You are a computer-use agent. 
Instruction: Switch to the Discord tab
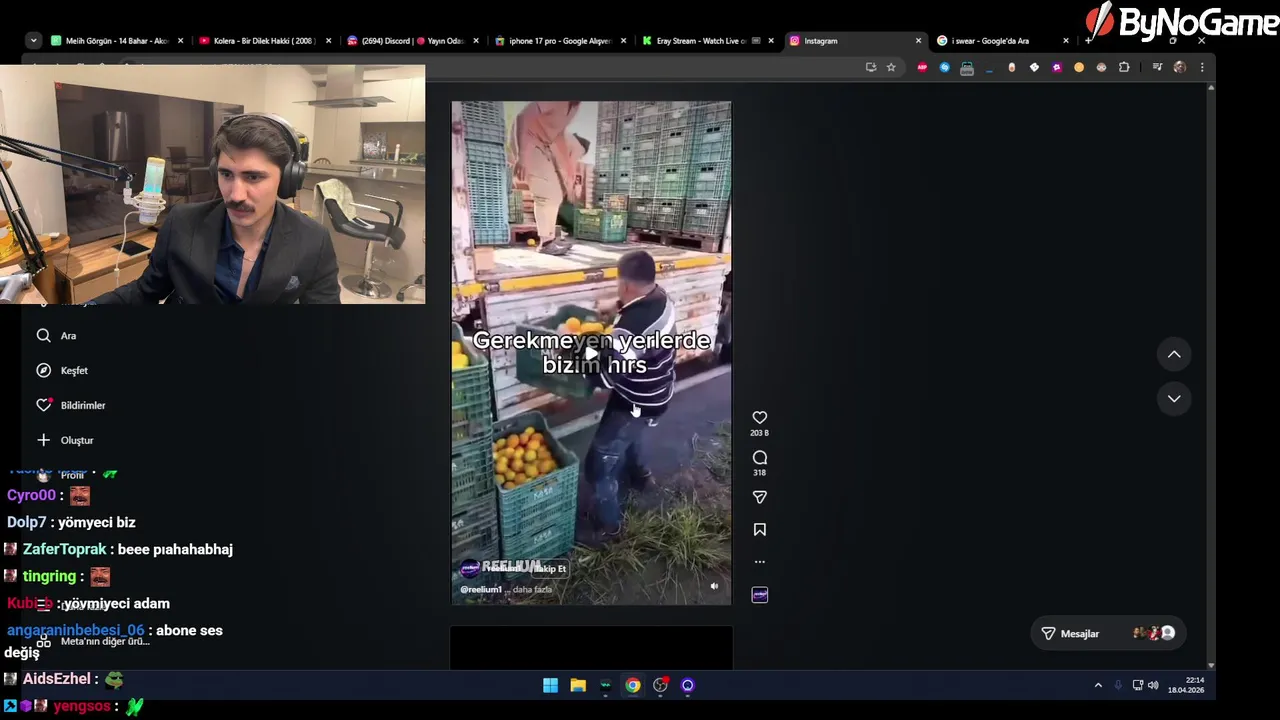coord(412,41)
